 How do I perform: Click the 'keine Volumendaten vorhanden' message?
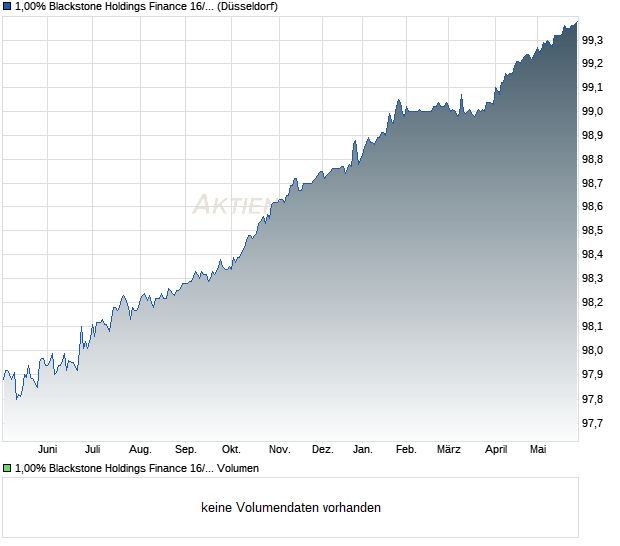point(291,508)
